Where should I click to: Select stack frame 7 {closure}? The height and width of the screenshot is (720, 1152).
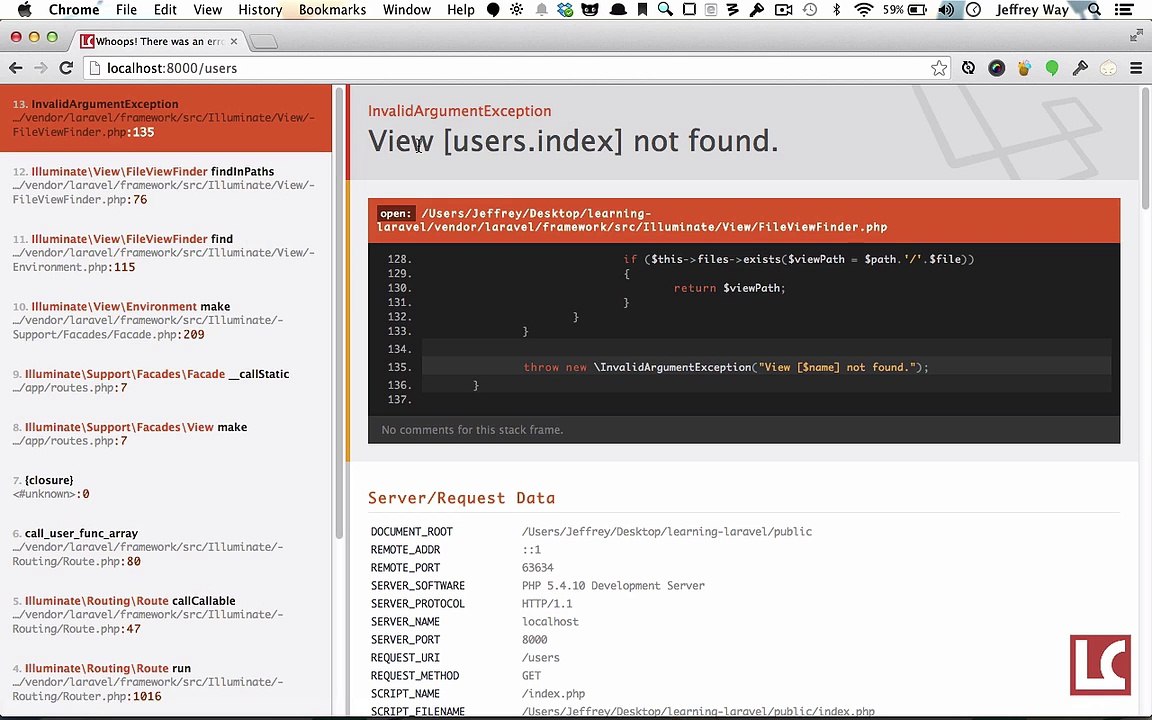click(x=166, y=487)
